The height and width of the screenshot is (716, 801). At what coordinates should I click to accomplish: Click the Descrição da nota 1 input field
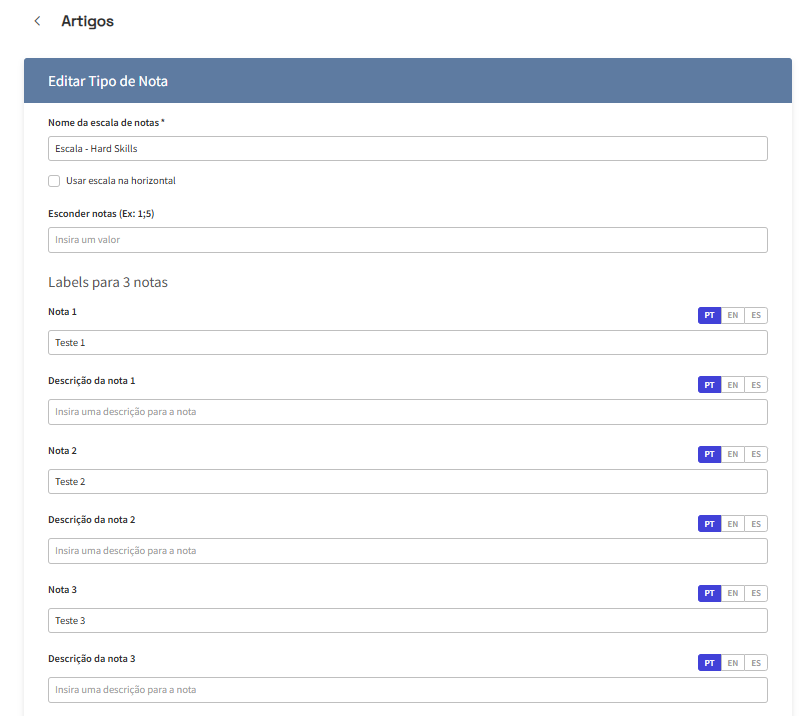point(407,412)
